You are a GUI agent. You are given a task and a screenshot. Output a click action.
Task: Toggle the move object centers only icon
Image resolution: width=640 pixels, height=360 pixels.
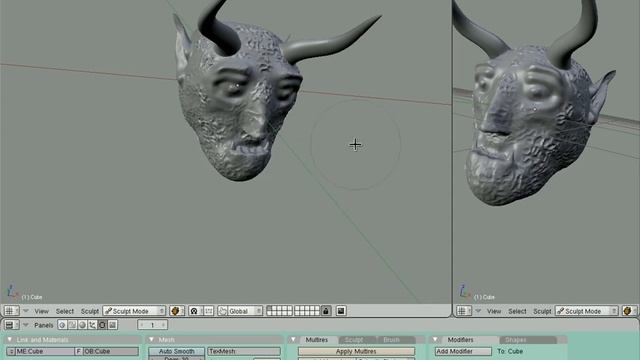click(x=209, y=311)
